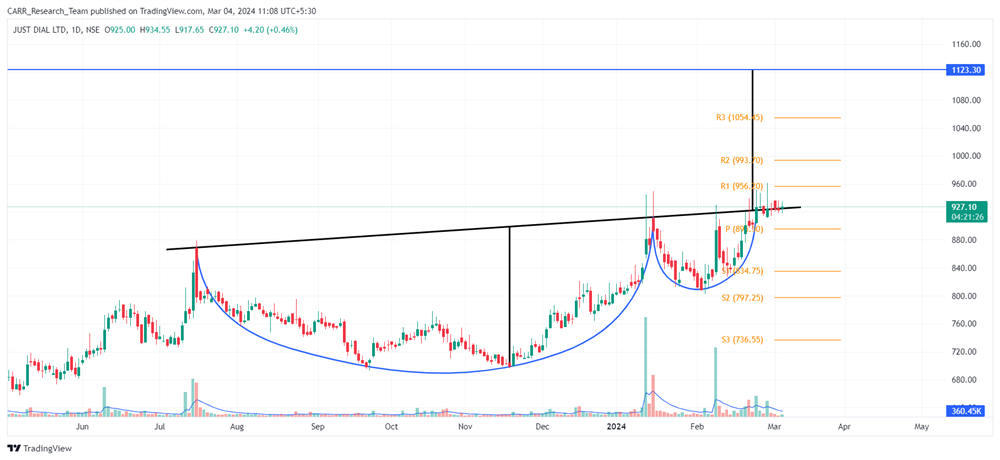1000x460 pixels.
Task: Click the P pivot point label
Action: coord(742,228)
